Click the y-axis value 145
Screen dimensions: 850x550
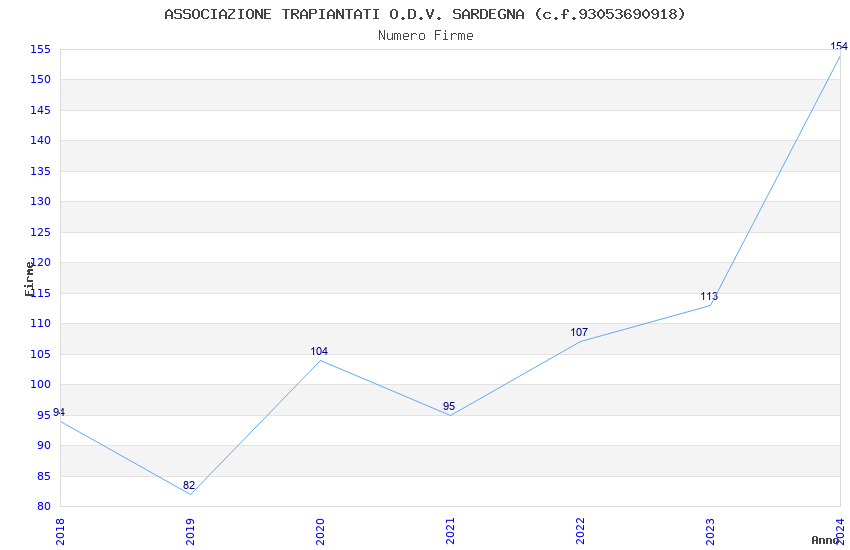tap(40, 110)
